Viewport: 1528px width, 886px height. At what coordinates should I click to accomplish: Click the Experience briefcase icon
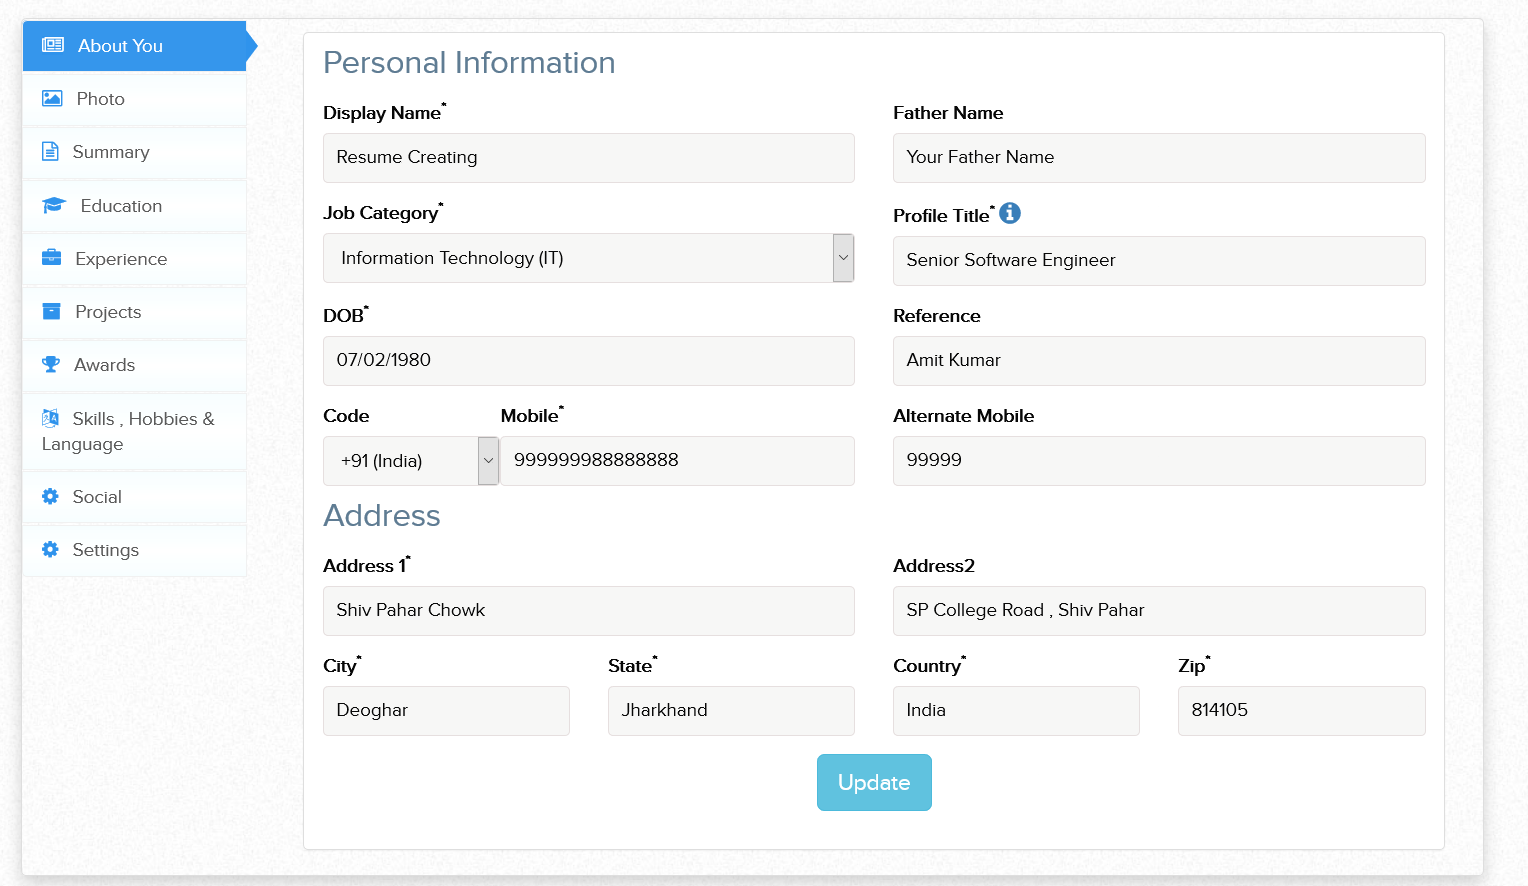coord(51,257)
